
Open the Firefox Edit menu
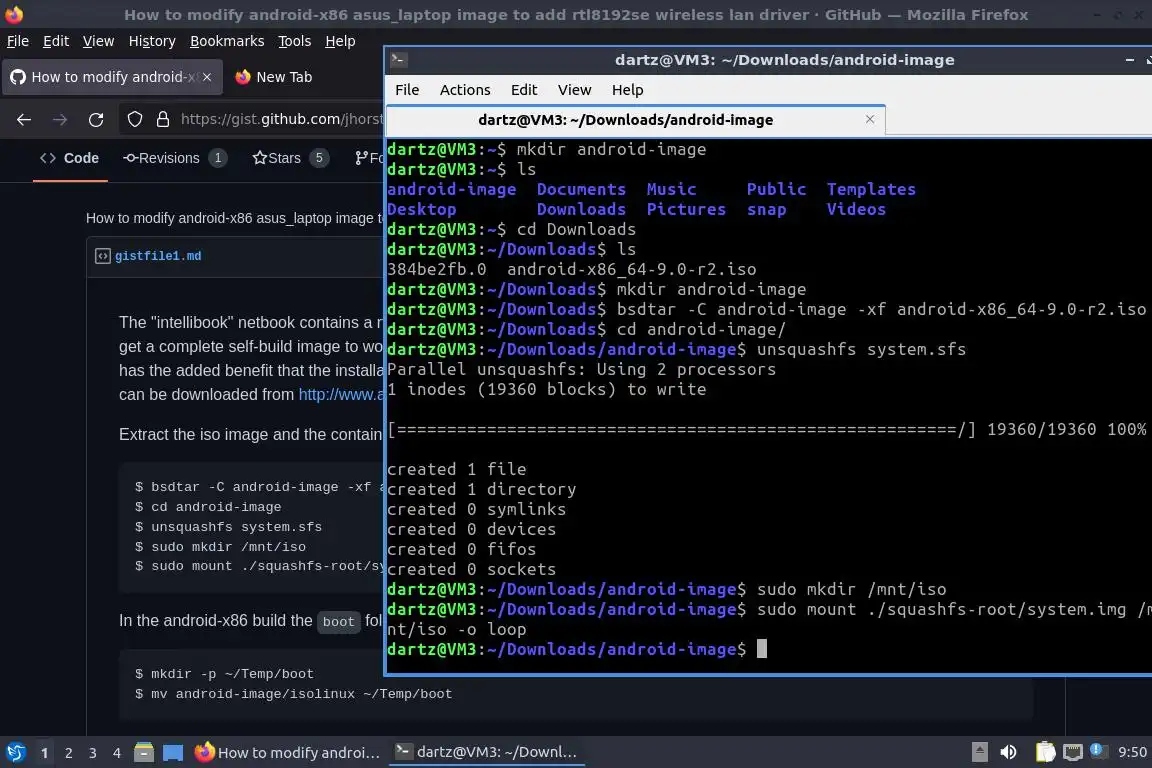(x=56, y=41)
